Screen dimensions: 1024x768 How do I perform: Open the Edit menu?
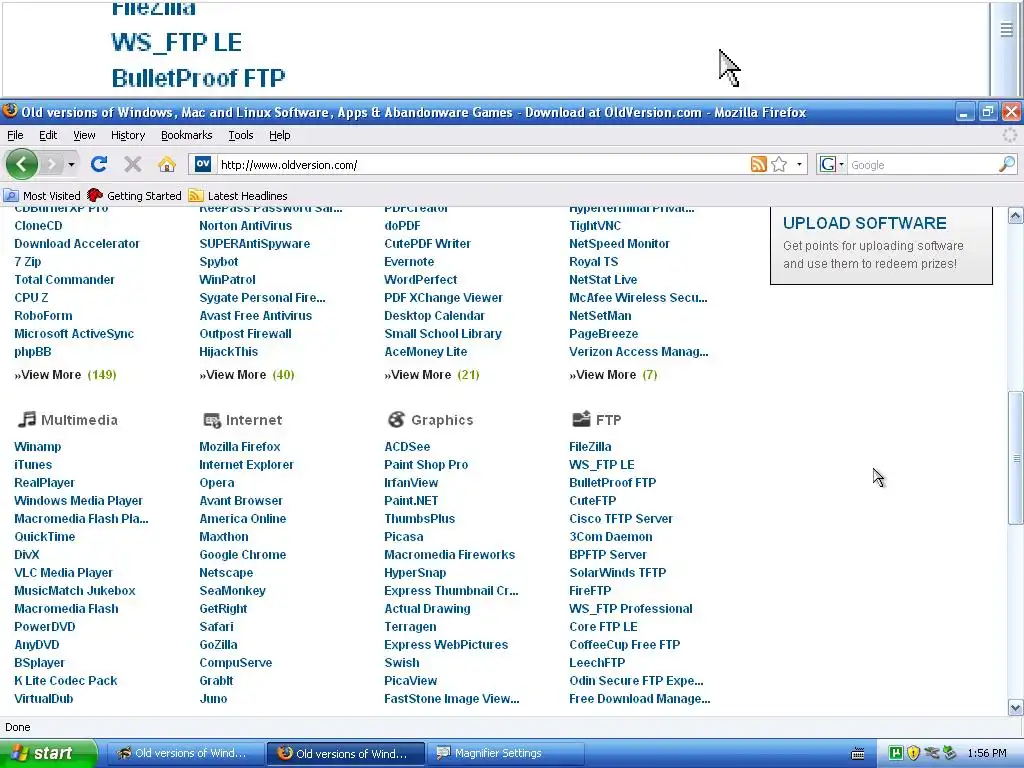coord(48,135)
